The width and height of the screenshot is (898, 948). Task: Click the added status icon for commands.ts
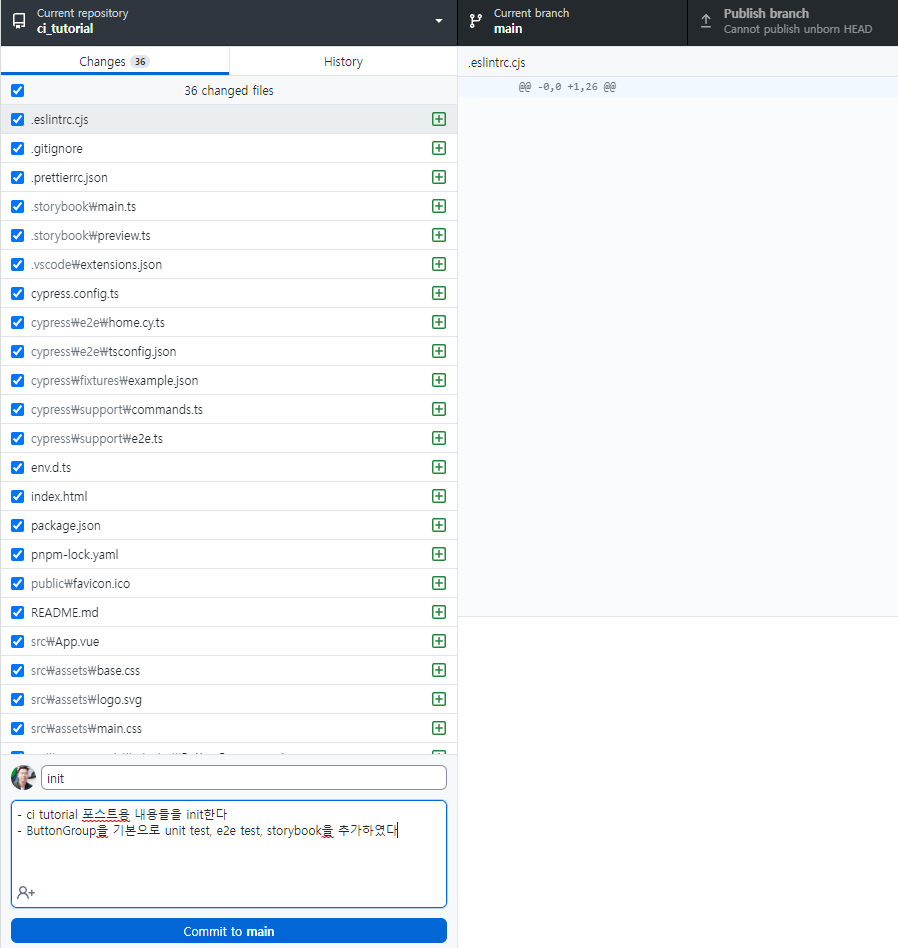(439, 409)
